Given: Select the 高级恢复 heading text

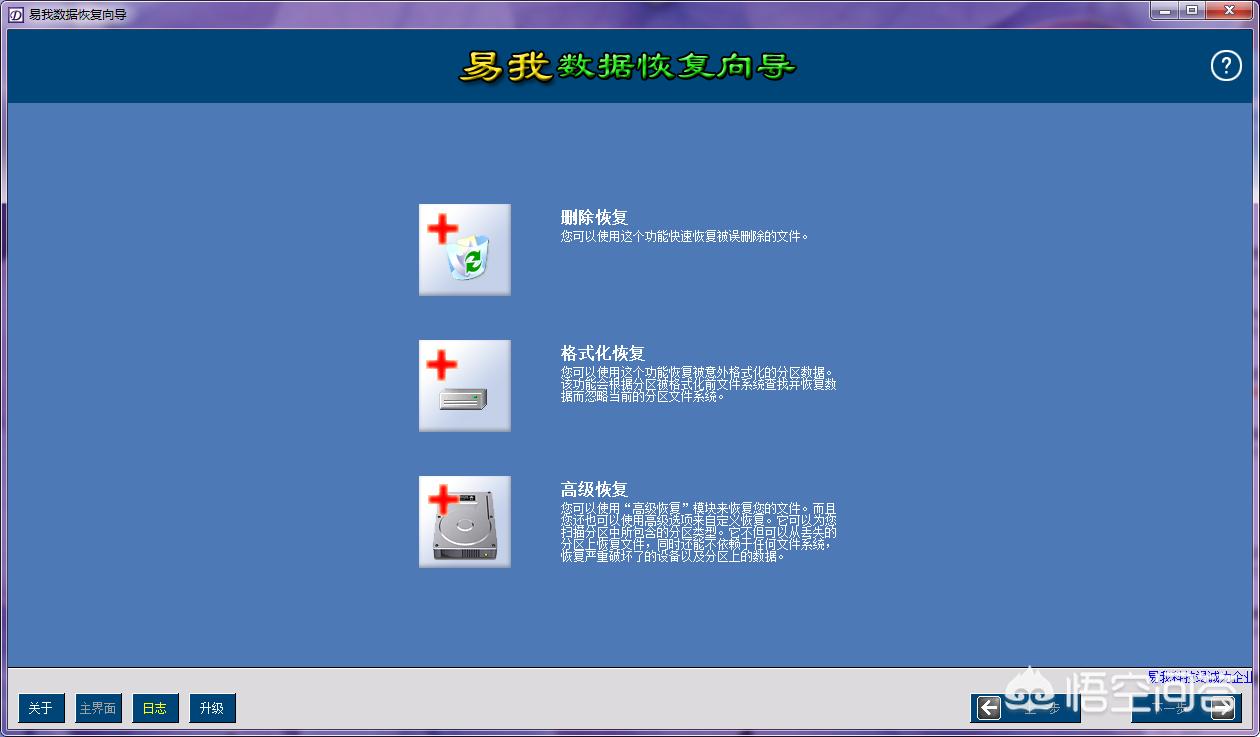Looking at the screenshot, I should (595, 489).
